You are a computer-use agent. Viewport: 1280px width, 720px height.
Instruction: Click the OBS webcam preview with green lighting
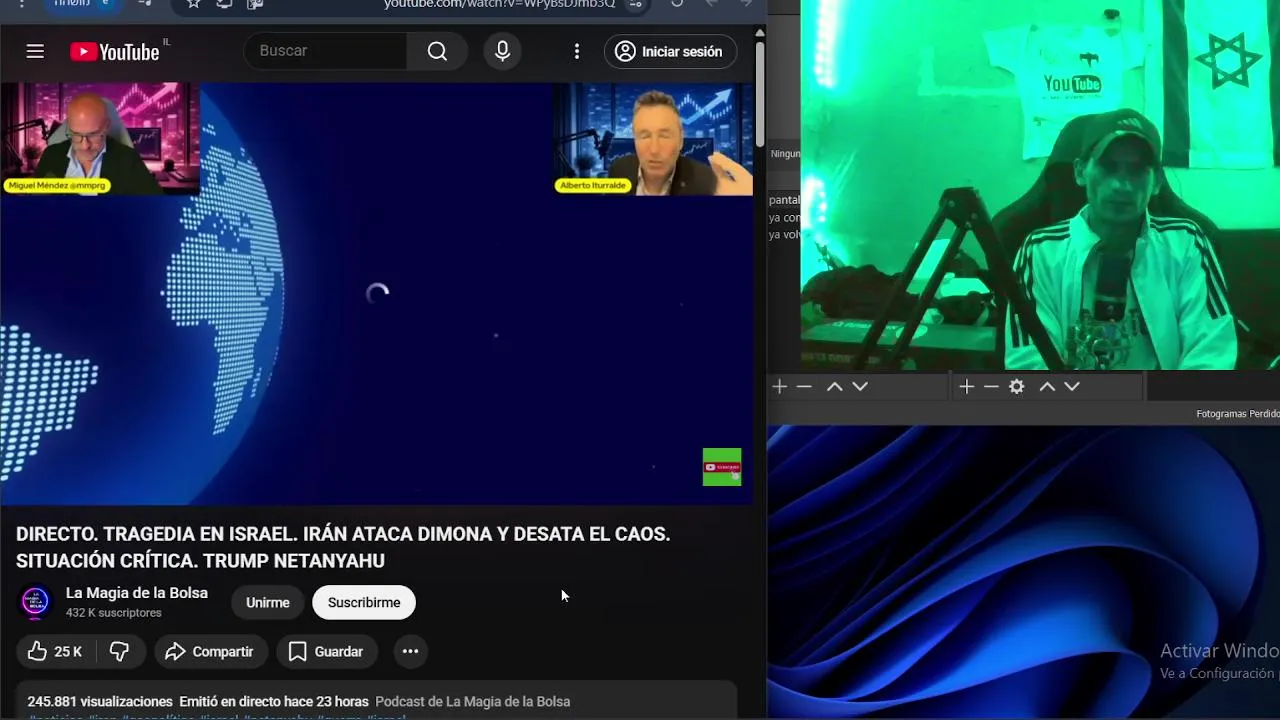[1040, 185]
